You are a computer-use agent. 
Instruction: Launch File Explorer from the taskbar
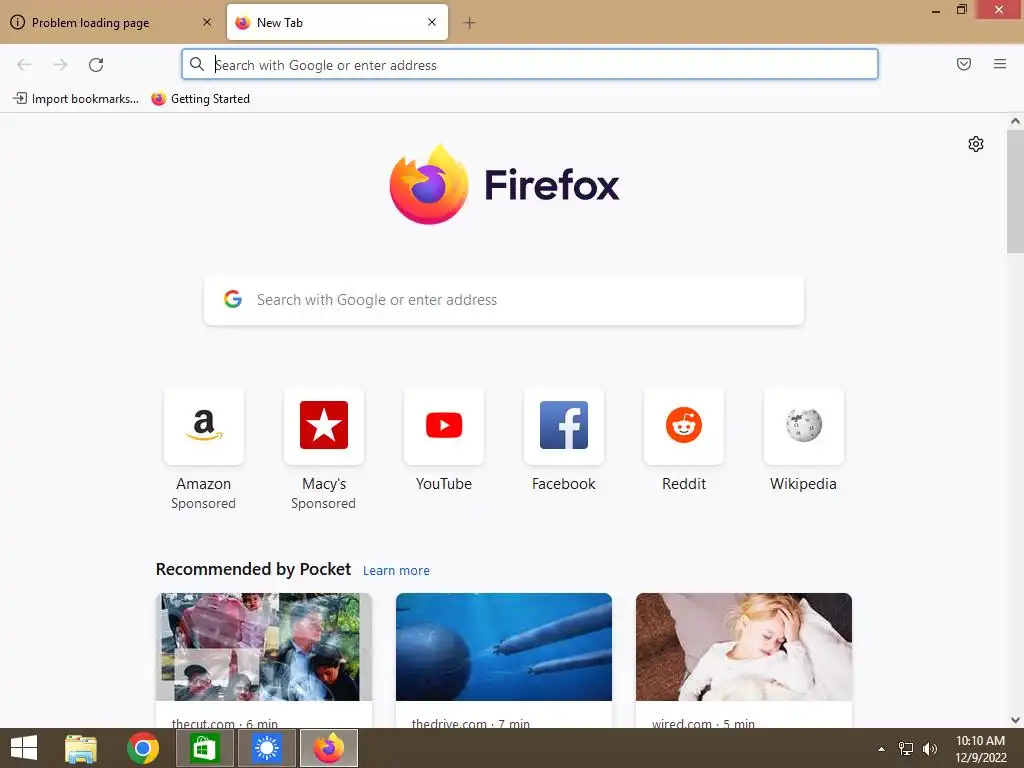(x=81, y=748)
